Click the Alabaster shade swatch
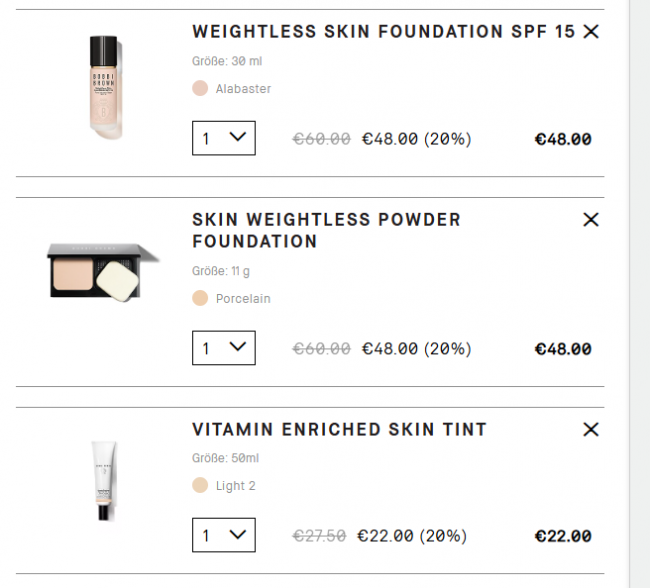Viewport: 650px width, 588px height. click(200, 88)
